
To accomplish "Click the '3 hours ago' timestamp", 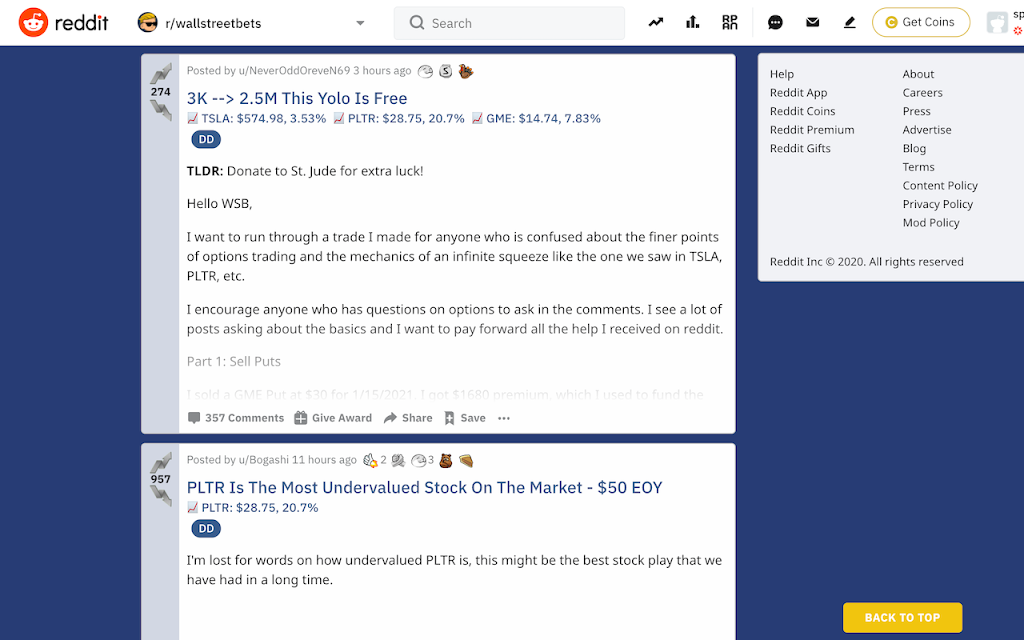I will point(382,71).
